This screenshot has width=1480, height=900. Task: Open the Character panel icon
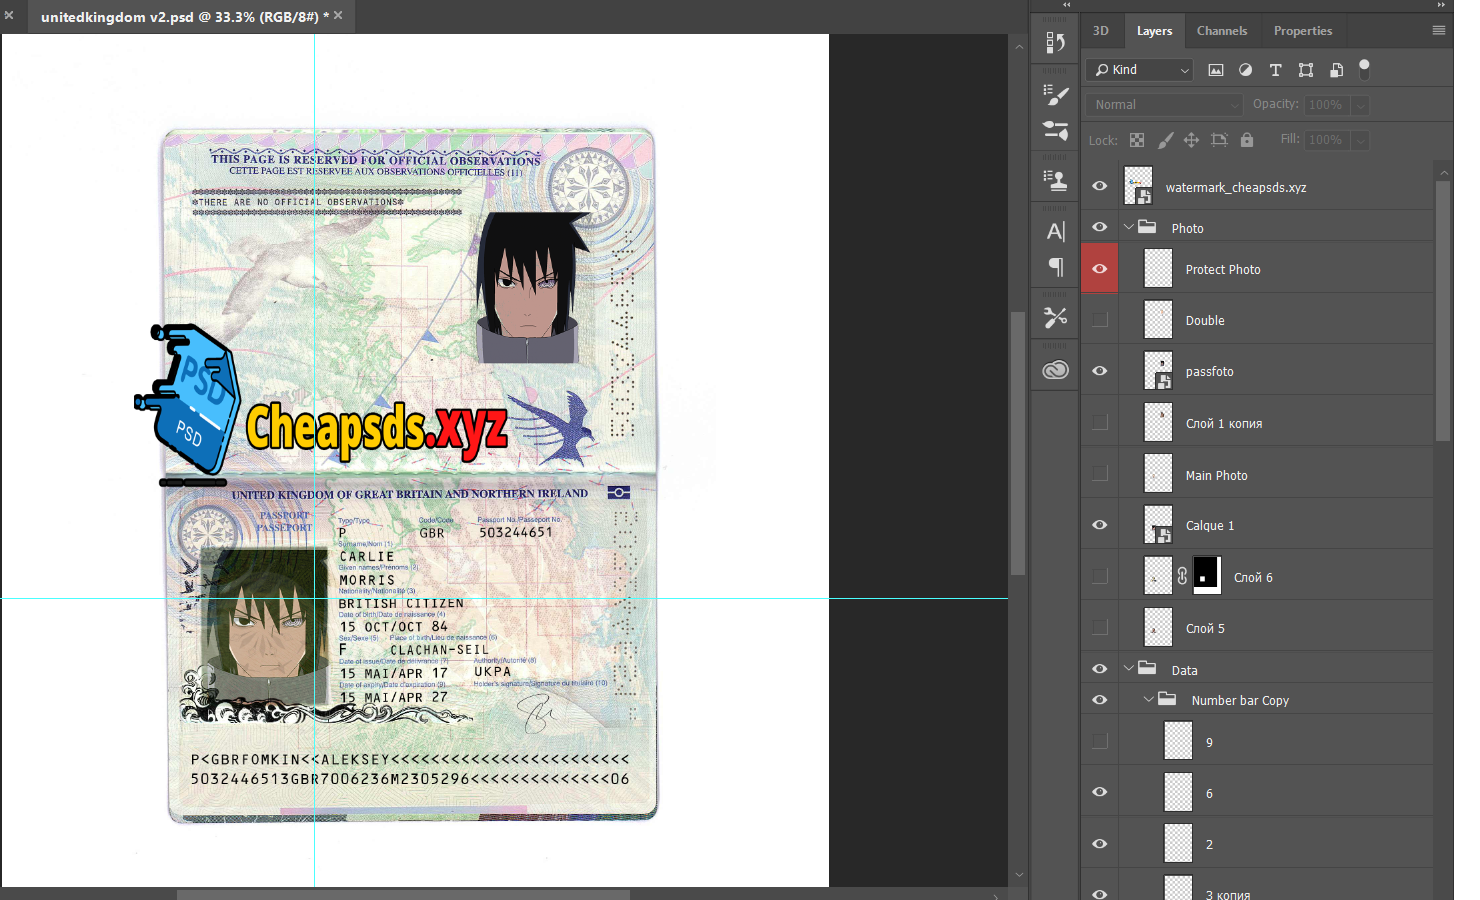(1055, 231)
